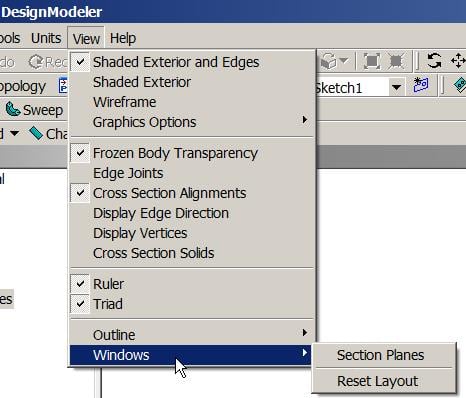Click the Zoom to Fit icon

coord(371,61)
